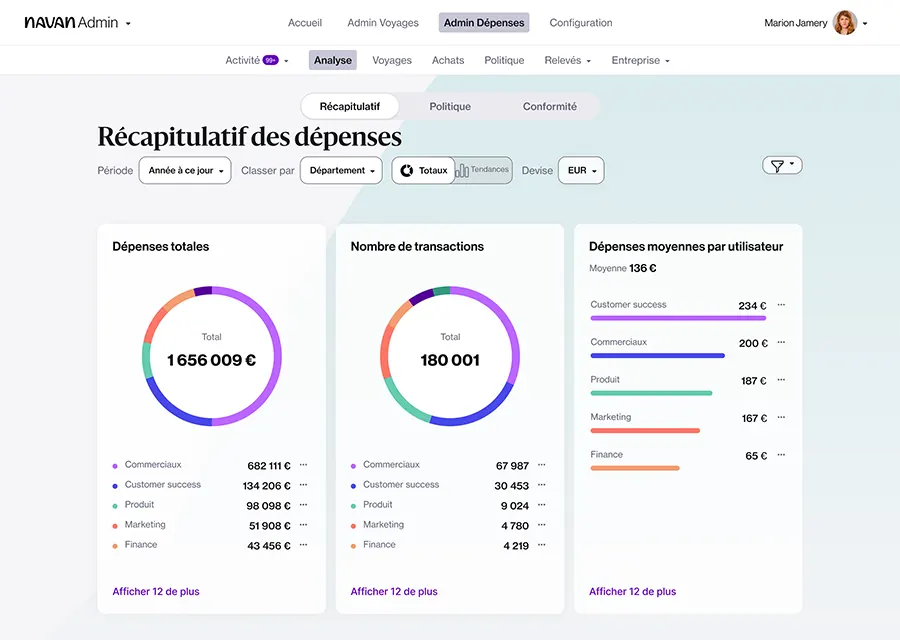900x640 pixels.
Task: Open the Département classification dropdown
Action: point(341,170)
